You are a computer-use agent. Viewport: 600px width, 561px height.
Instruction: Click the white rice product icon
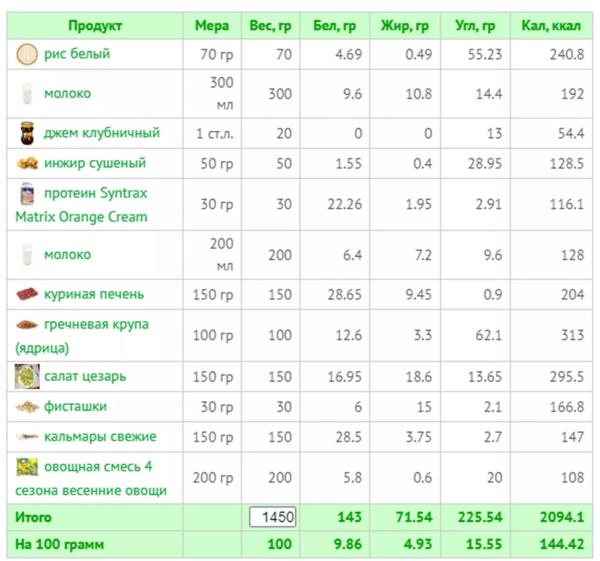pos(27,54)
